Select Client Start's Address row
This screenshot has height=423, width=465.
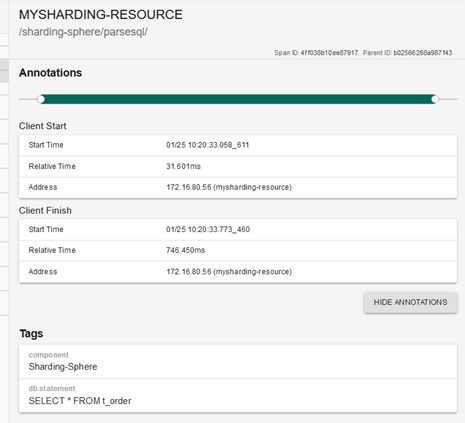pyautogui.click(x=238, y=187)
